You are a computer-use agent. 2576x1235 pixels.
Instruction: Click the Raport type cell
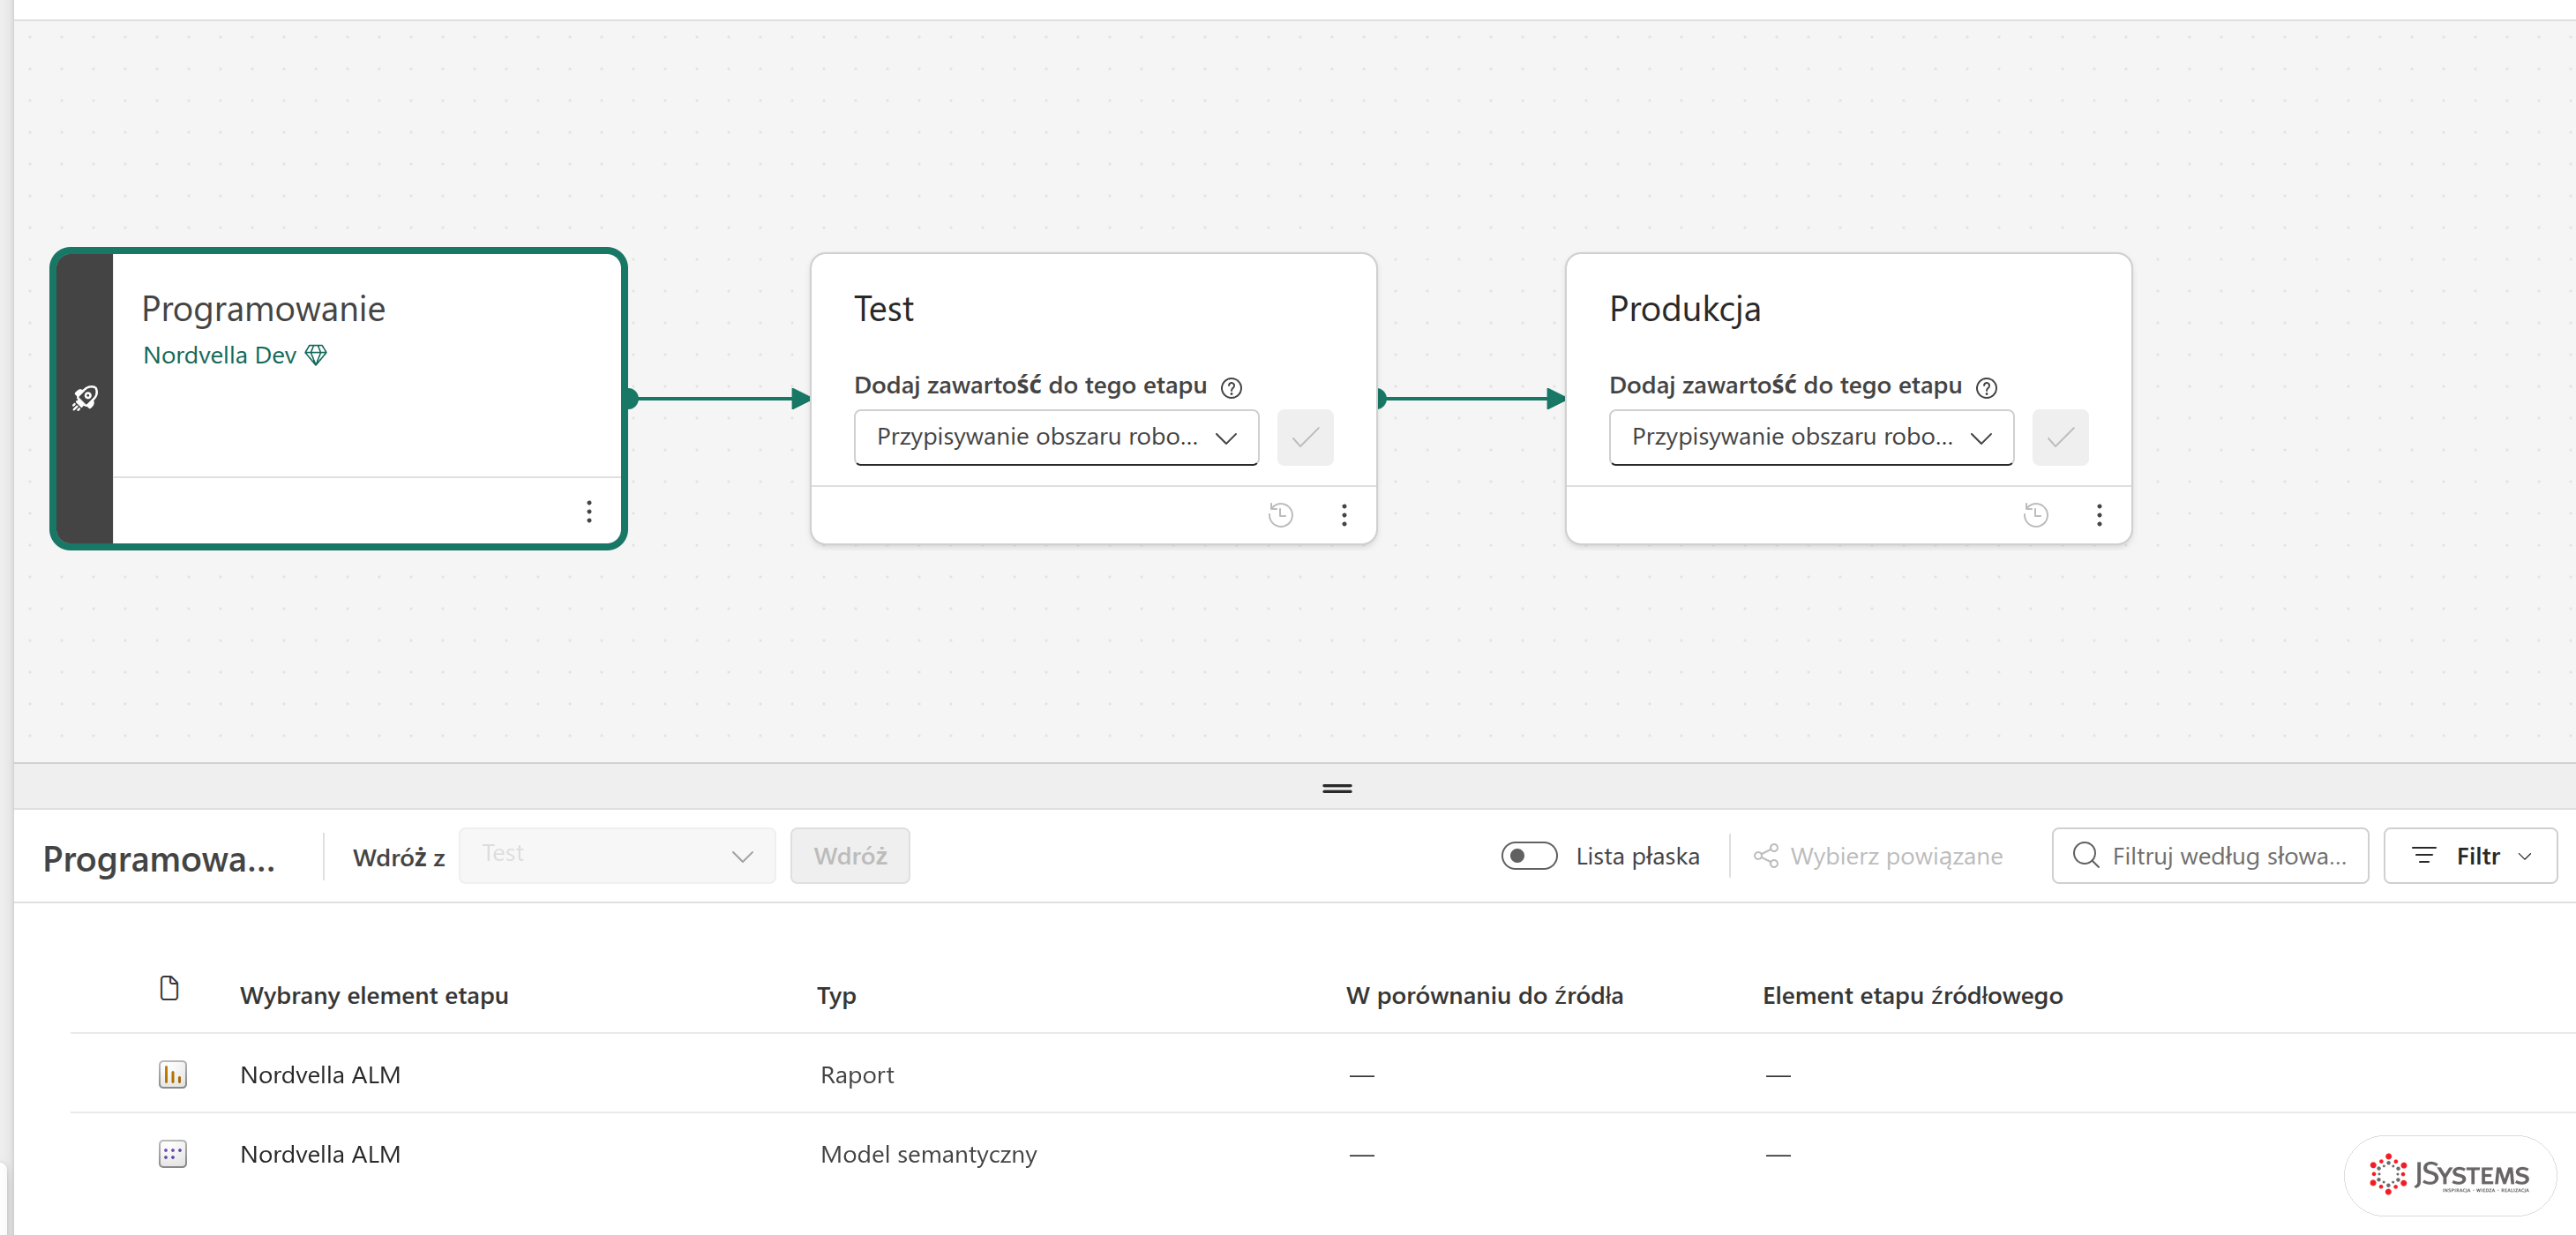tap(857, 1074)
